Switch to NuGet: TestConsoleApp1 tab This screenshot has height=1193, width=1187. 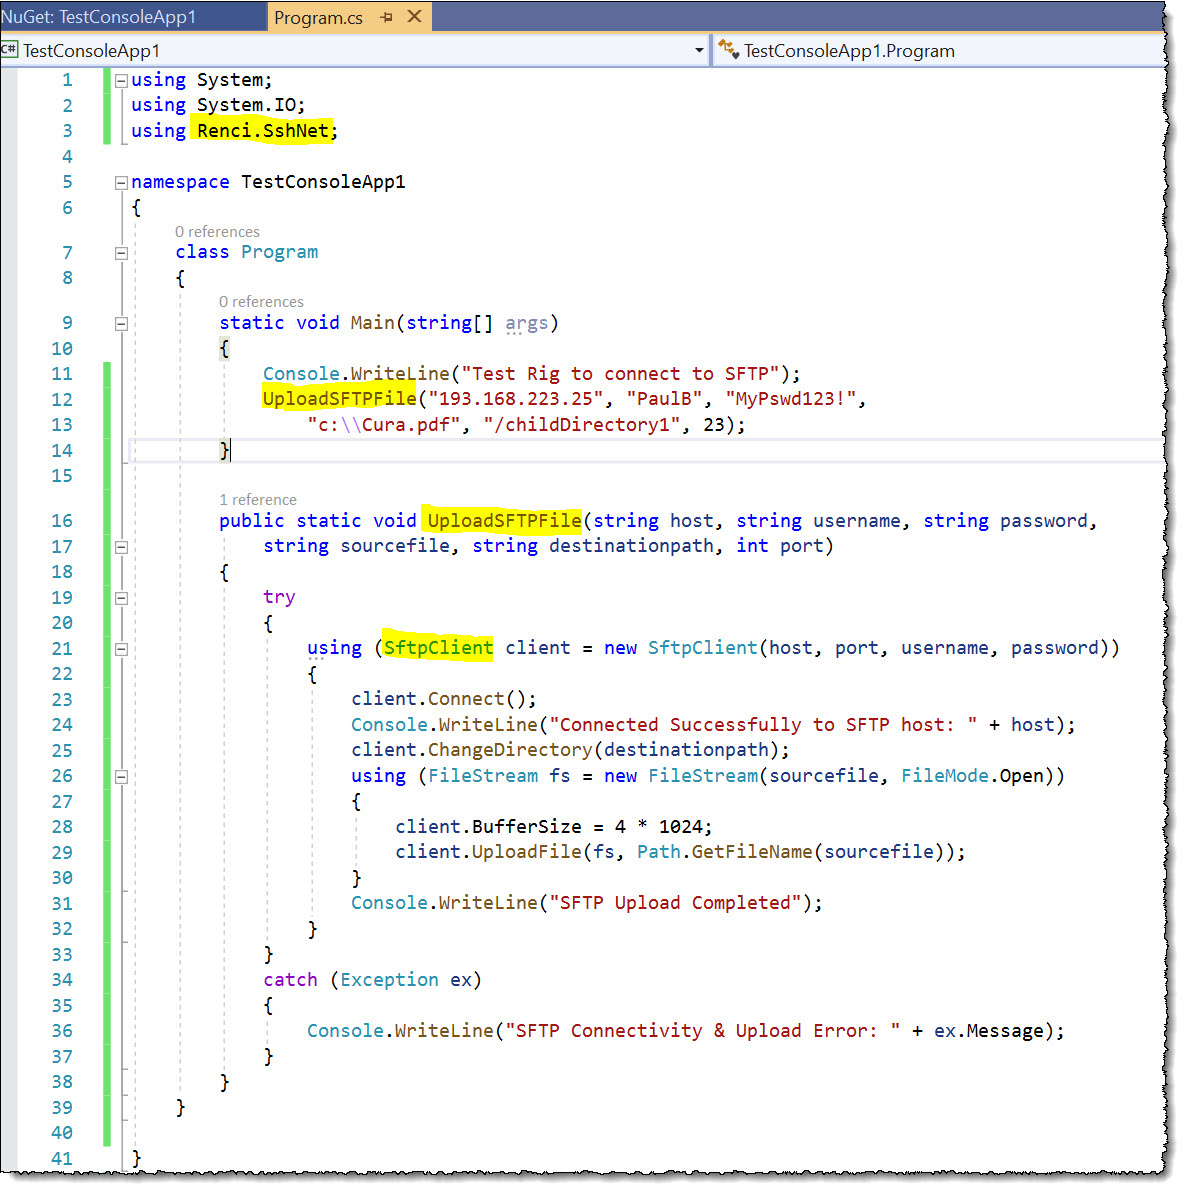point(98,17)
